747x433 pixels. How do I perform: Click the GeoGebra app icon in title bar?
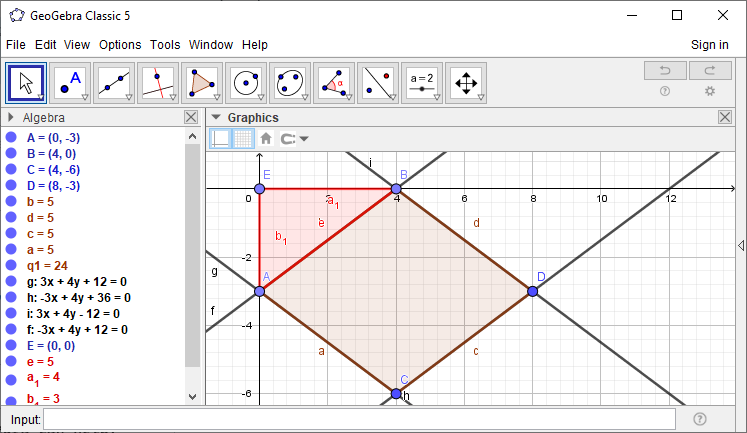coord(17,15)
